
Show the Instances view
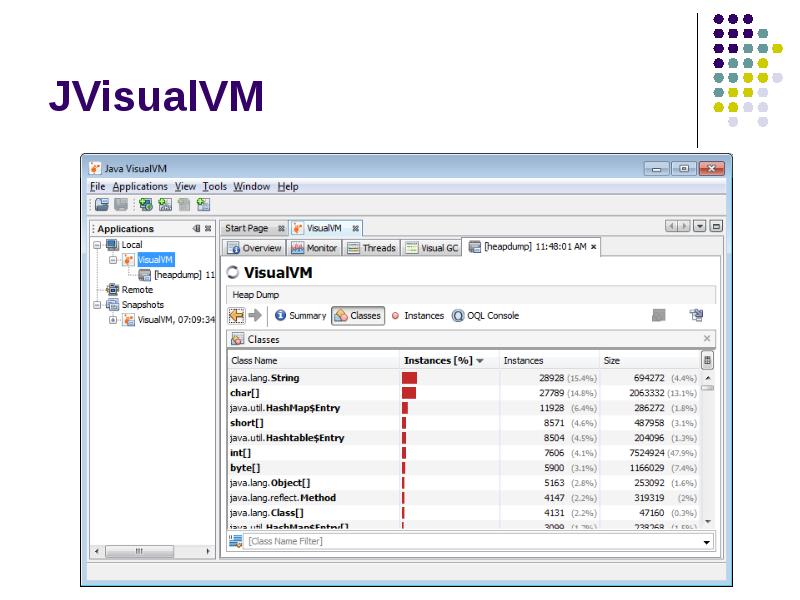point(418,316)
